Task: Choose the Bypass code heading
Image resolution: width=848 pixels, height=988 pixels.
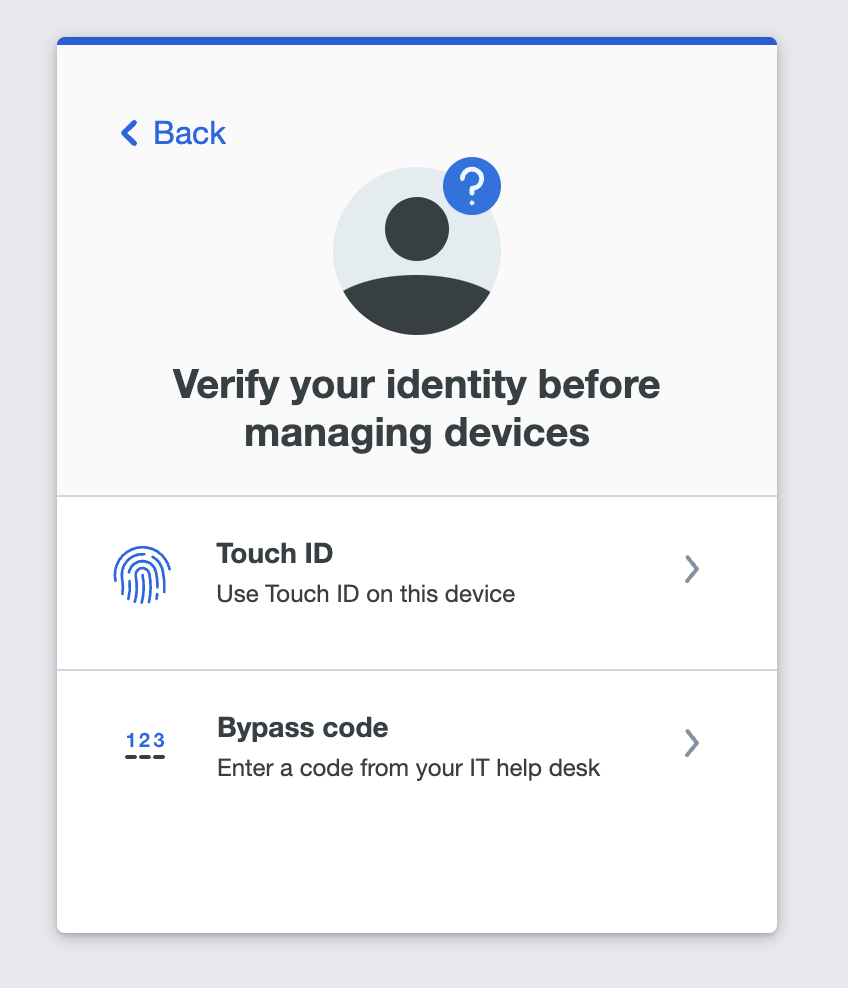Action: click(x=302, y=728)
